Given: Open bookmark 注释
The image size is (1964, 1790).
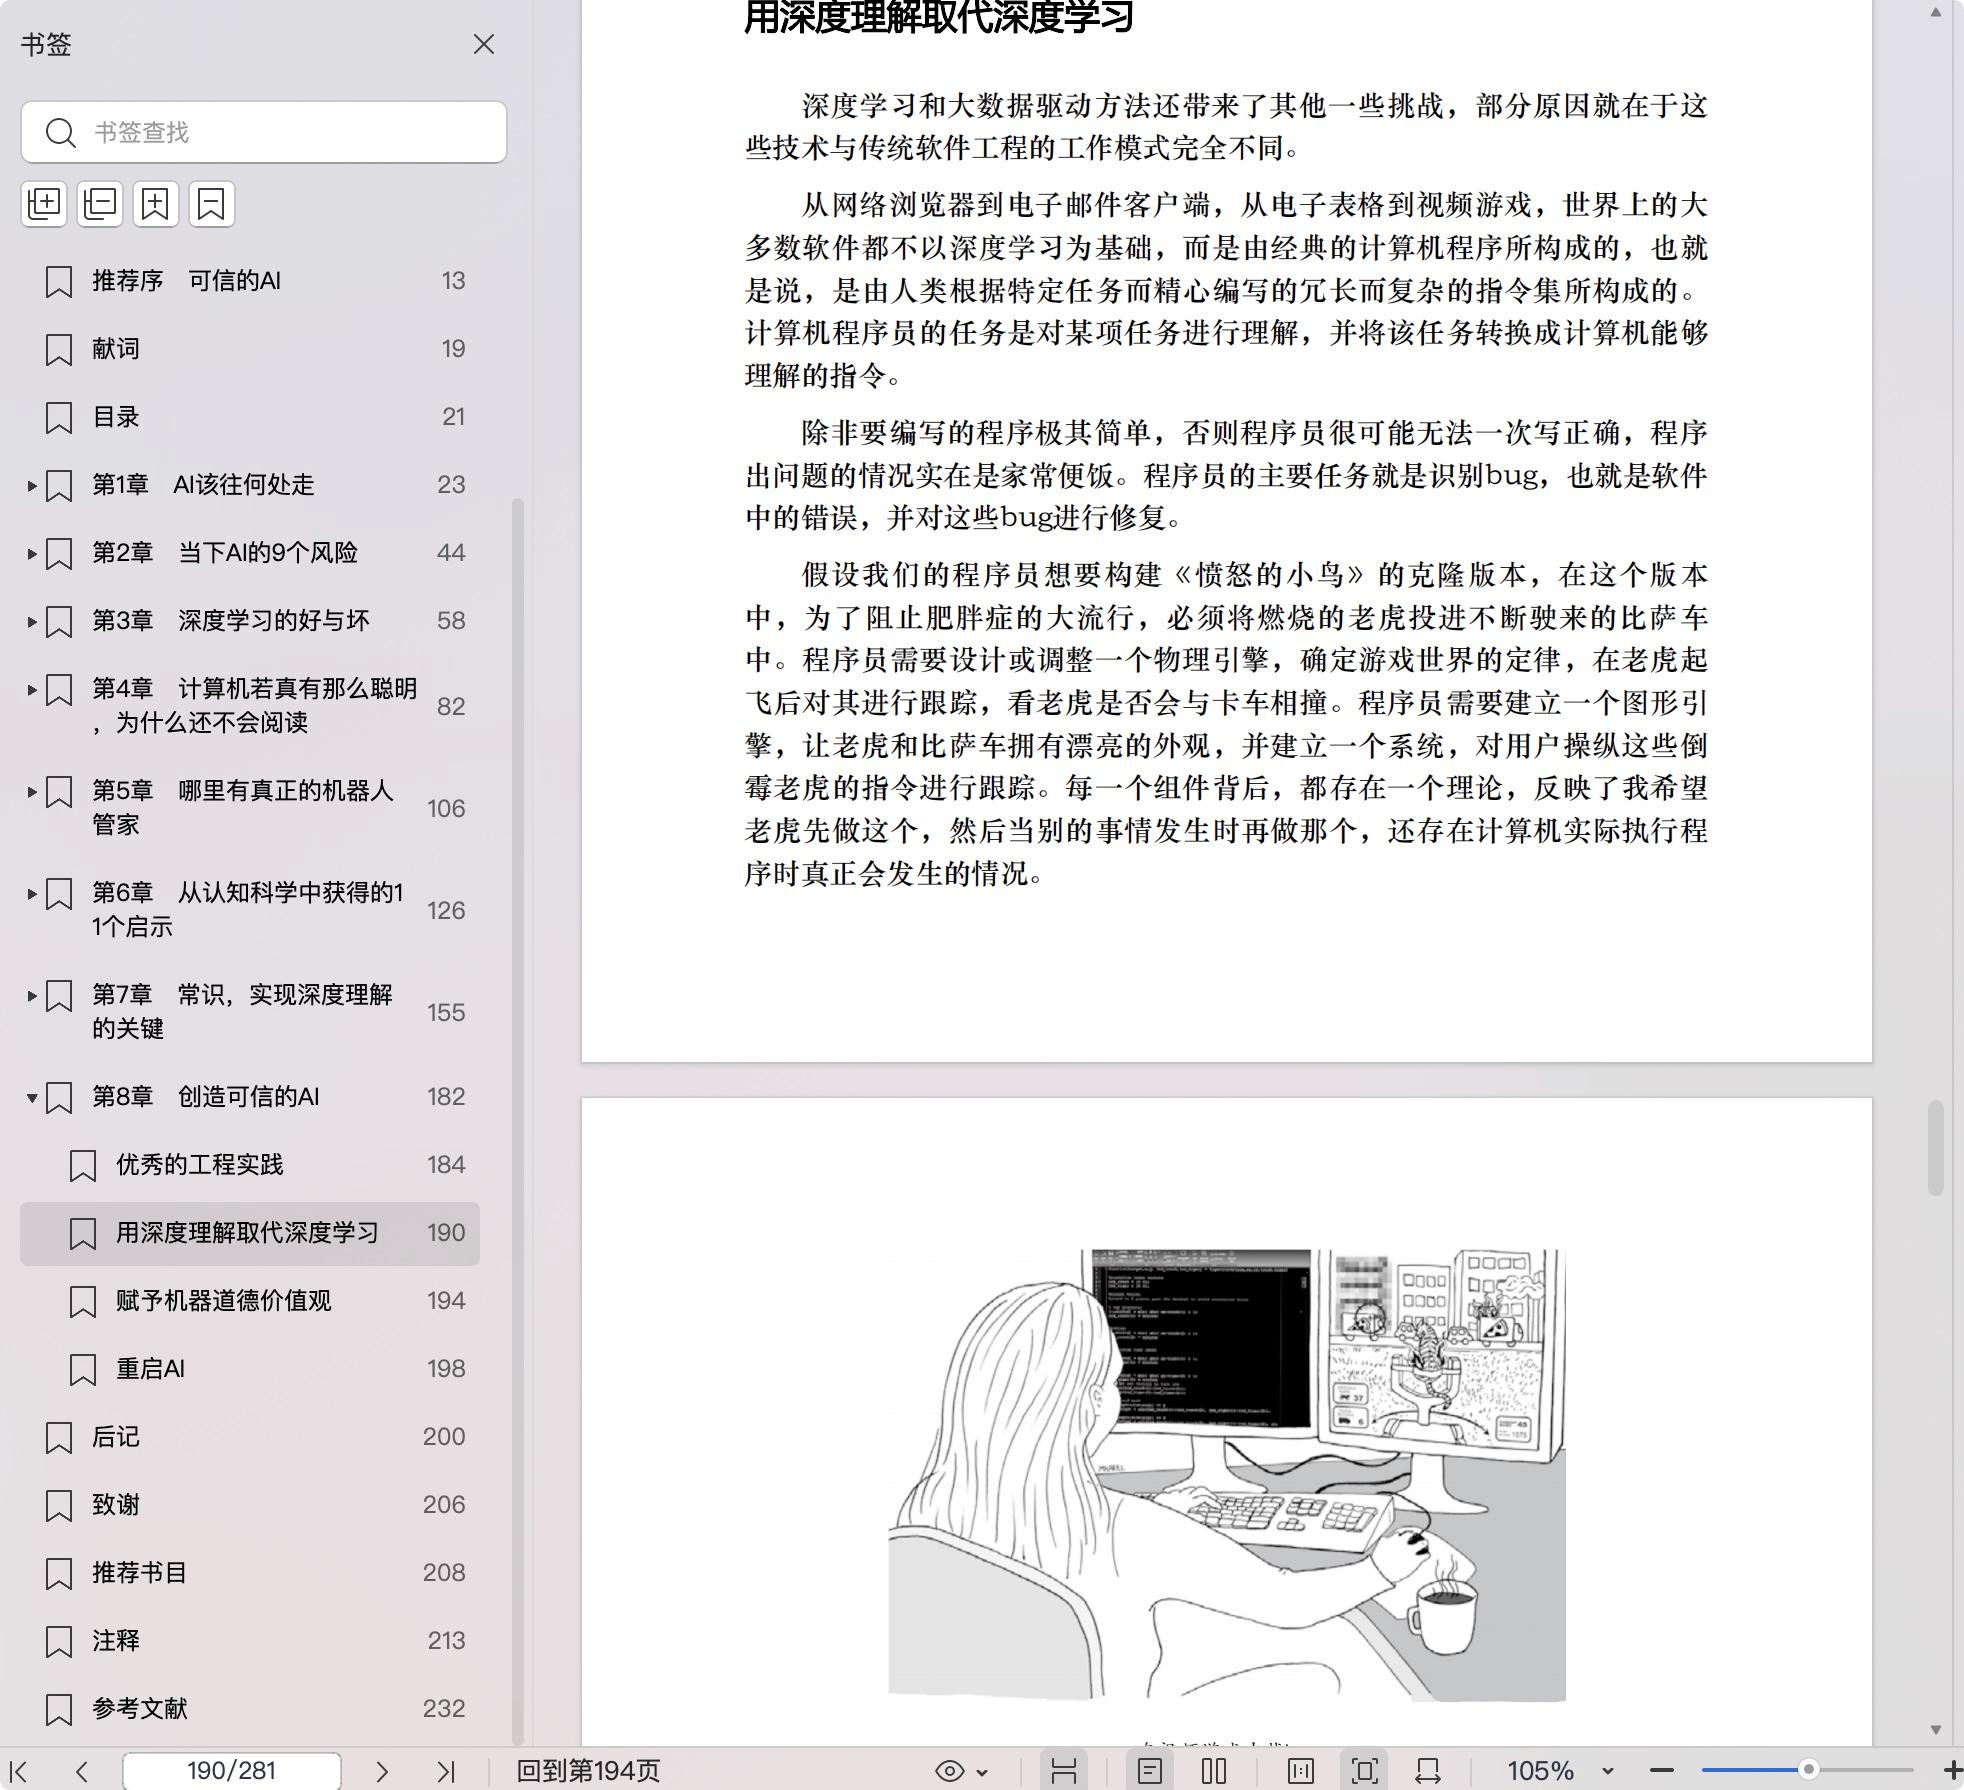Looking at the screenshot, I should coord(250,1641).
